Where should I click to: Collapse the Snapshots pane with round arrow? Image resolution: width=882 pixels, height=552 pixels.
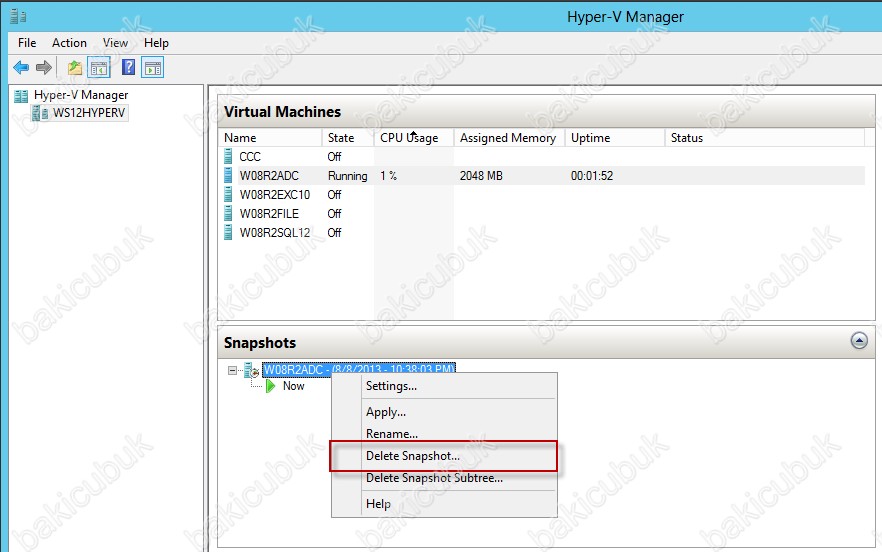point(859,340)
